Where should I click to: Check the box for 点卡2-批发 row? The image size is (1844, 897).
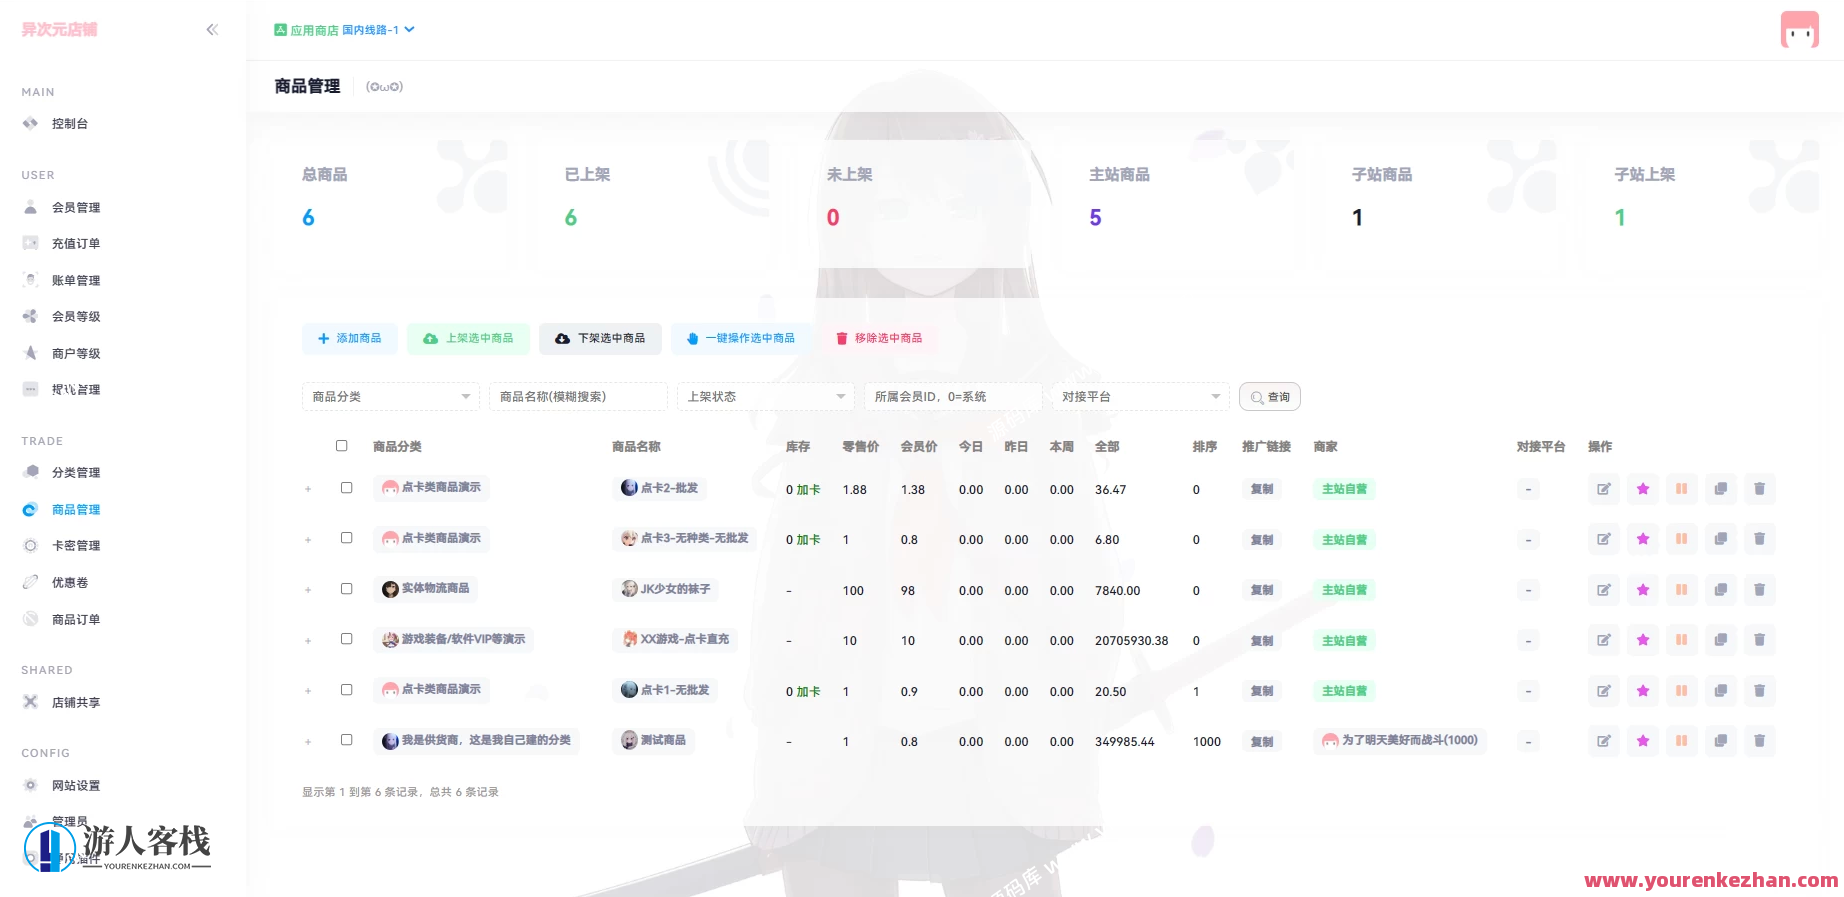pos(347,488)
